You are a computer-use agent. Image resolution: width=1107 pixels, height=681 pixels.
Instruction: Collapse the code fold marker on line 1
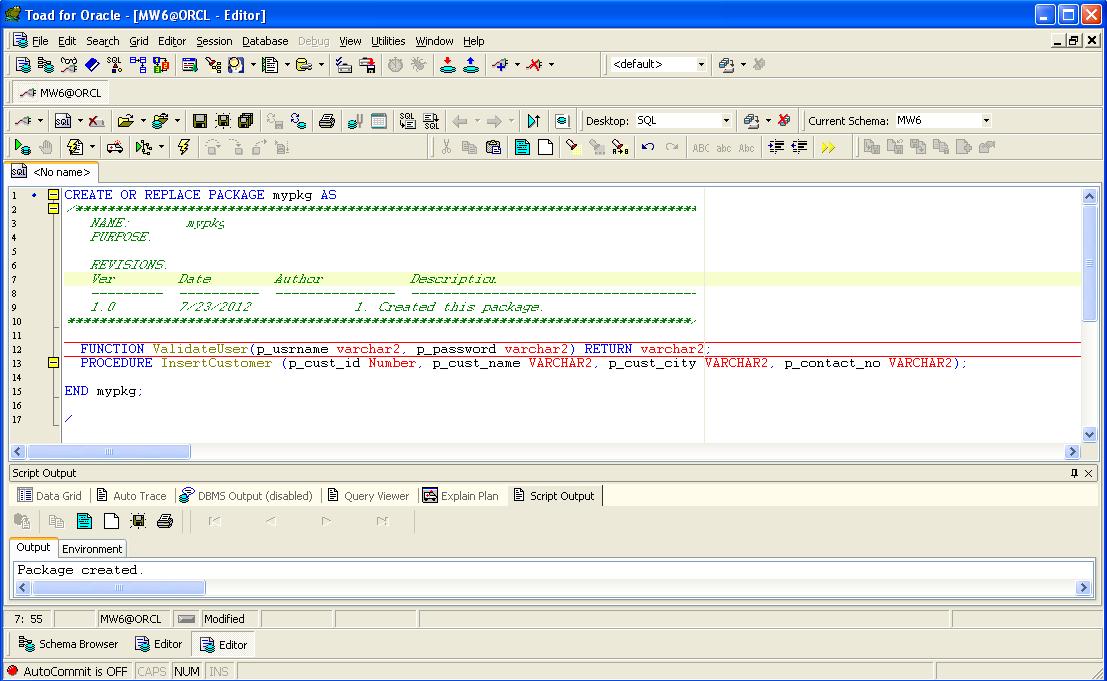(x=52, y=194)
